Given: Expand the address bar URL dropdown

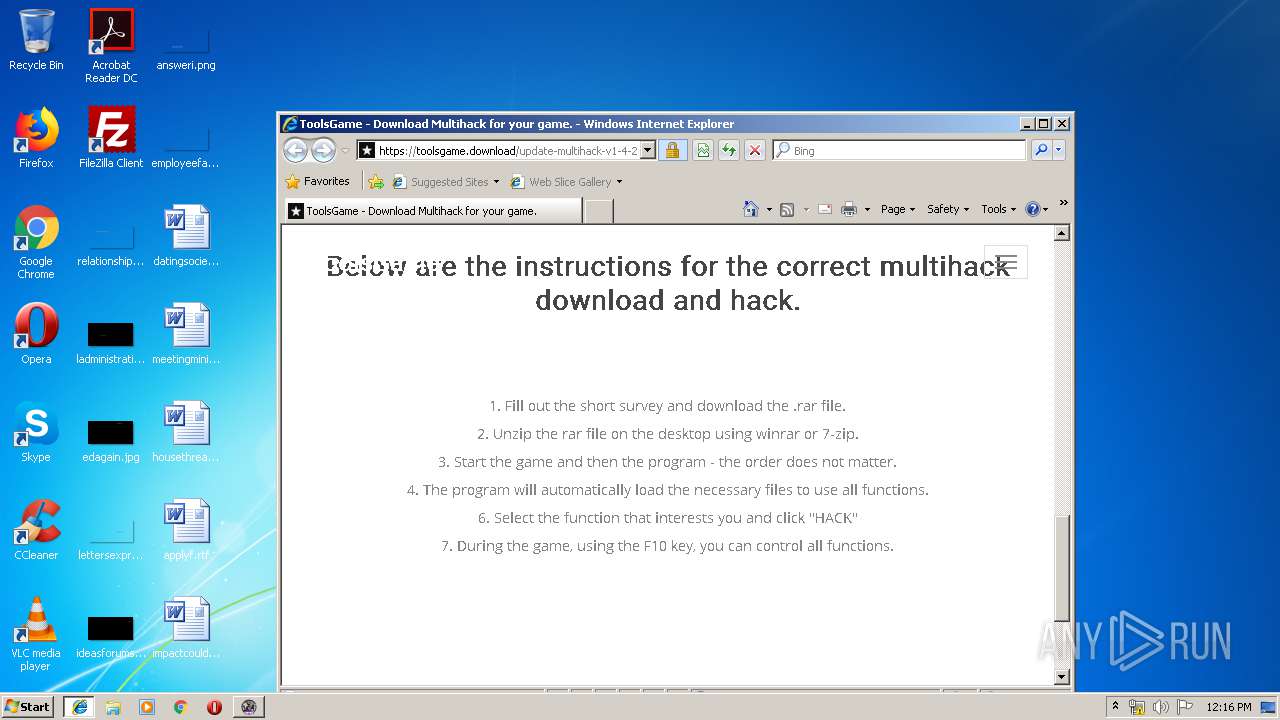Looking at the screenshot, I should [x=647, y=150].
